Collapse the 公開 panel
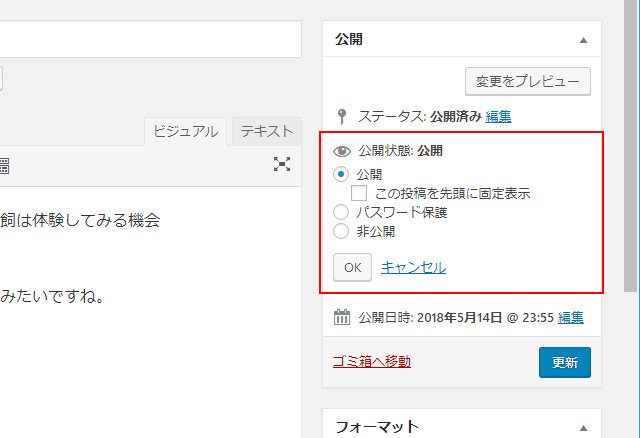The width and height of the screenshot is (640, 438). (584, 40)
